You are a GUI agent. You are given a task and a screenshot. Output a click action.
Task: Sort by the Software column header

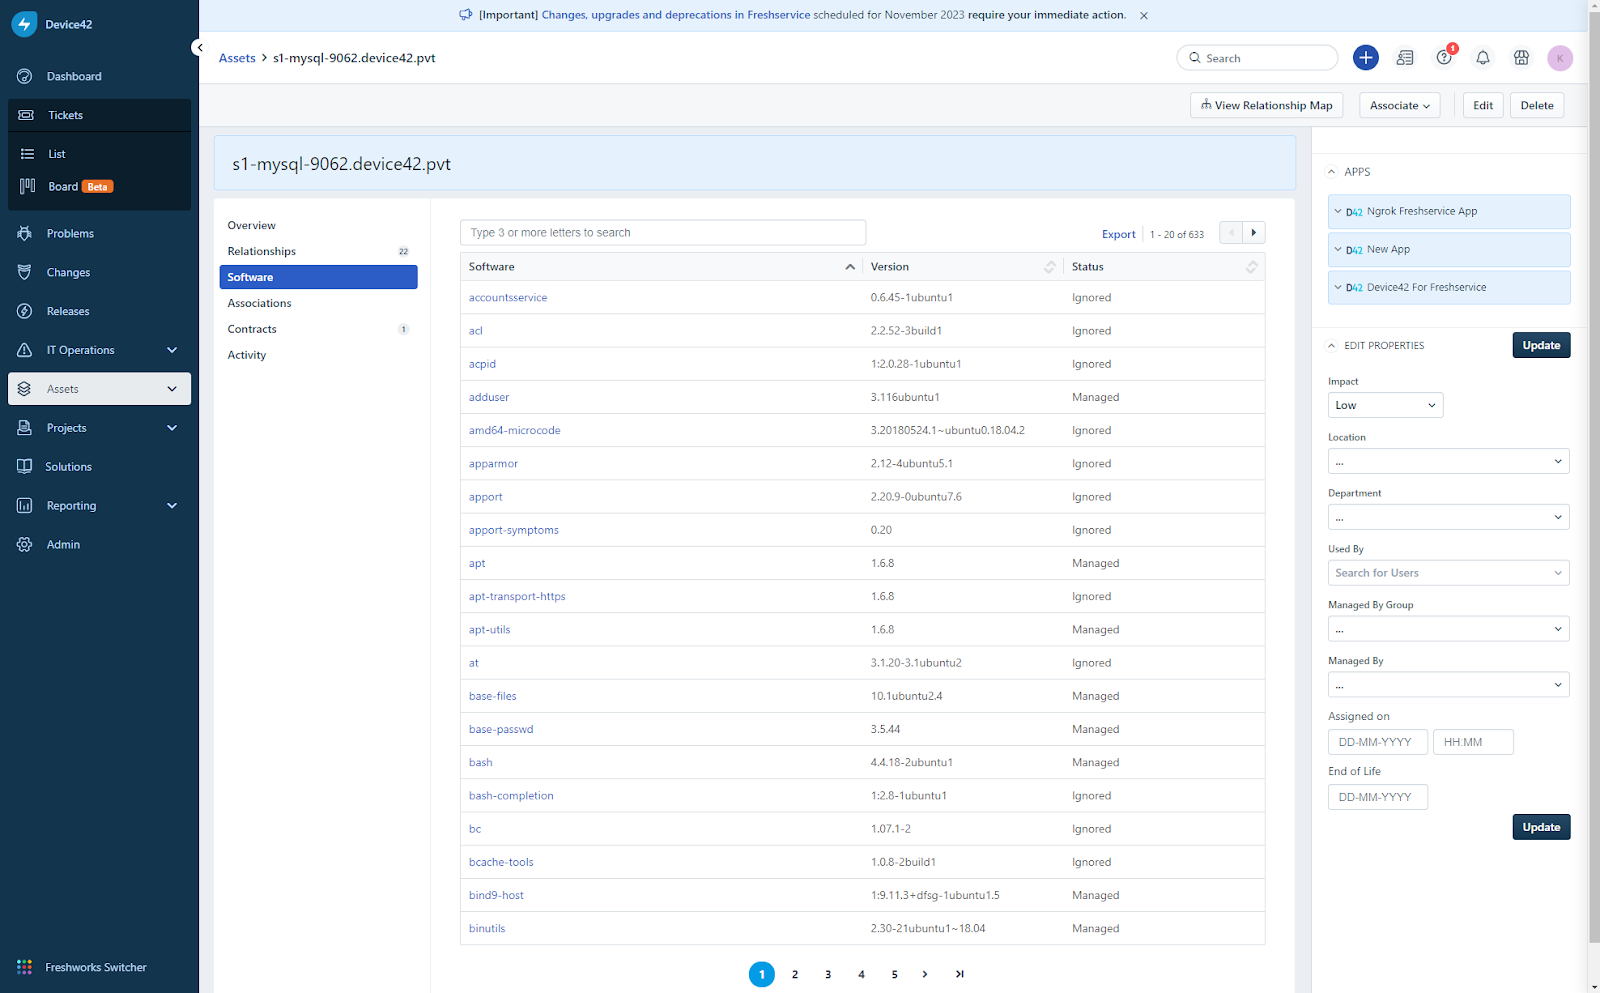coord(660,267)
